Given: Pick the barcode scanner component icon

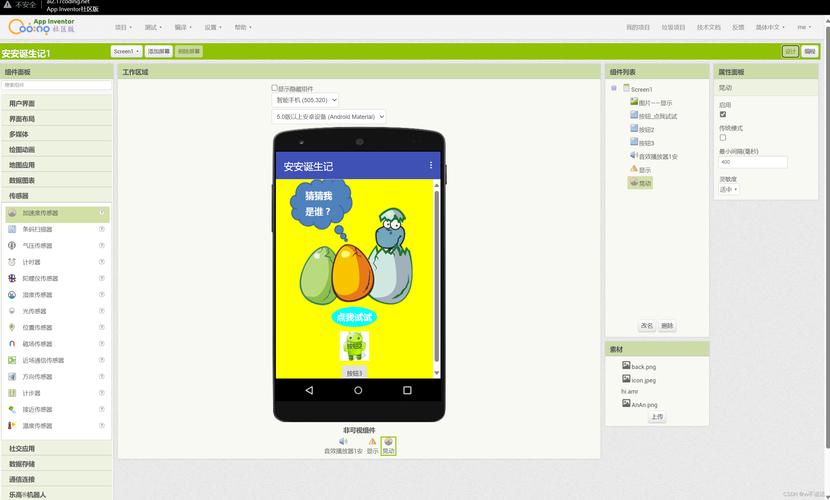Looking at the screenshot, I should [12, 229].
